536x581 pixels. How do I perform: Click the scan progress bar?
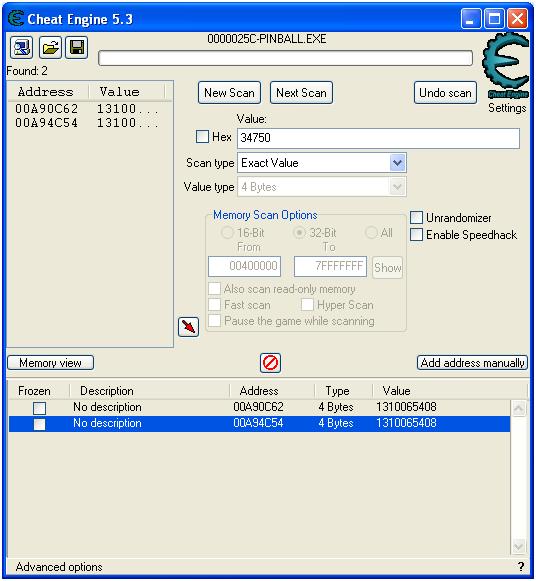click(285, 58)
